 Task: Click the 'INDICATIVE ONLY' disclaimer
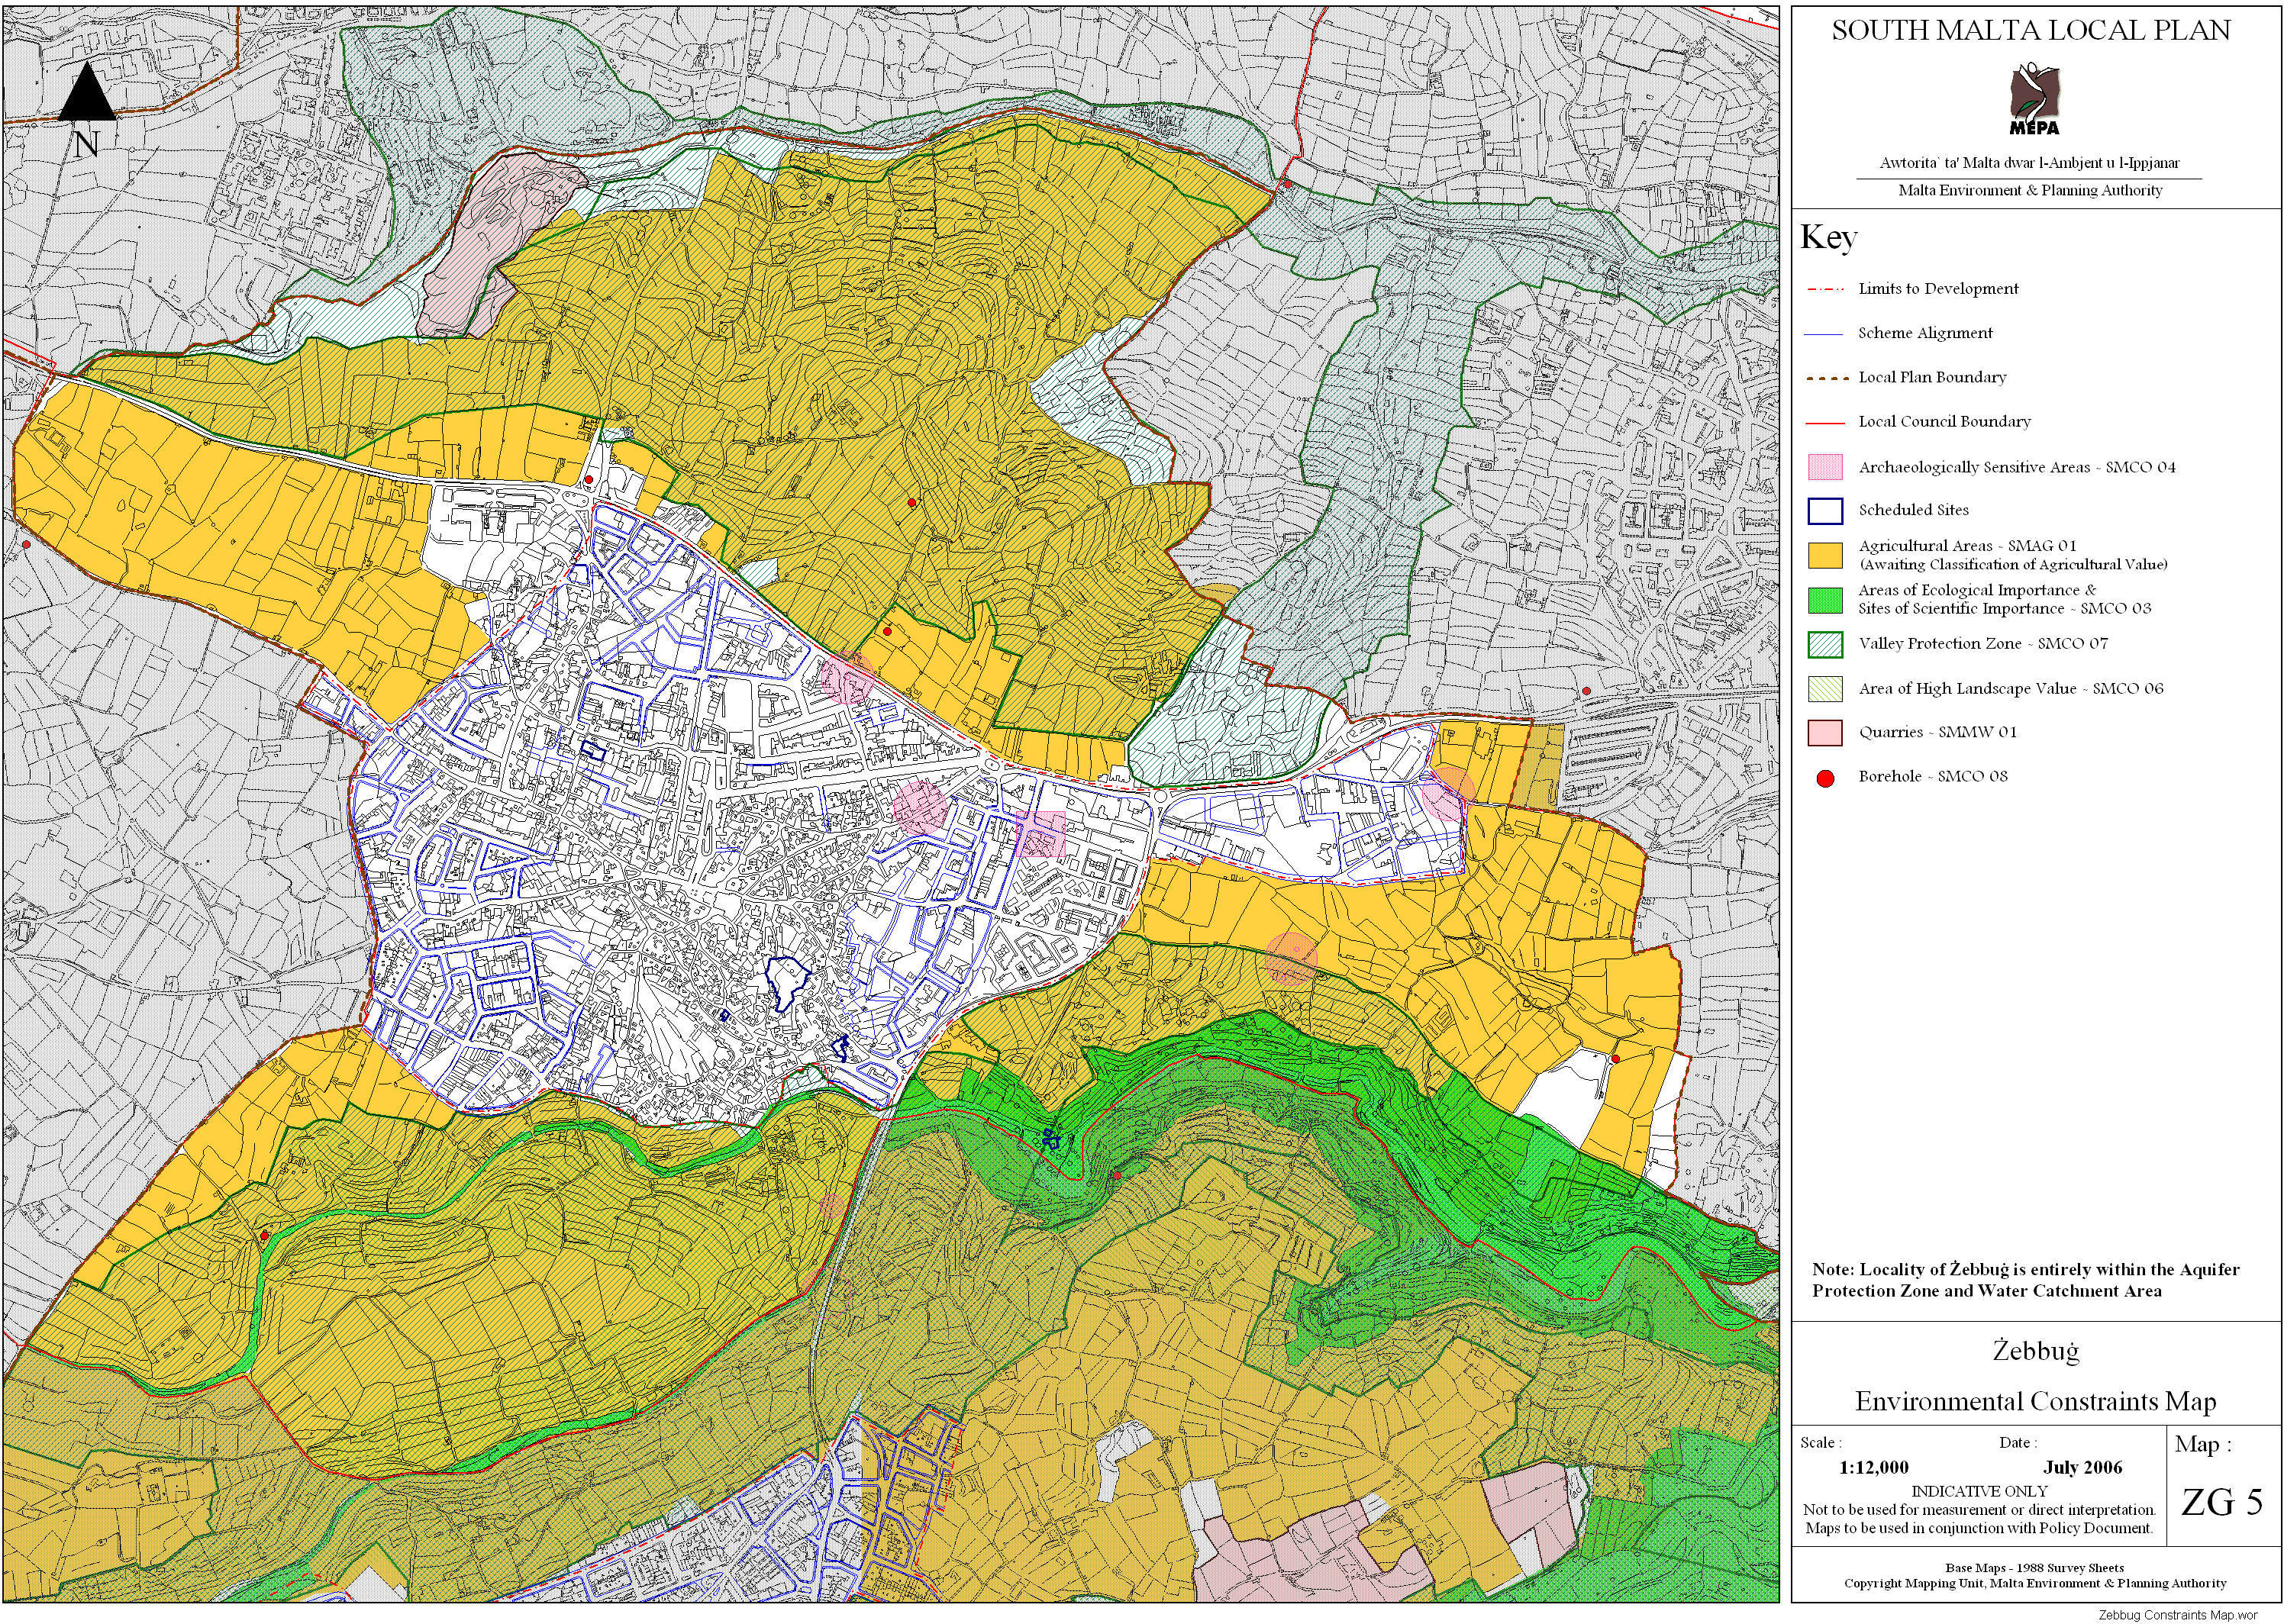click(x=1980, y=1491)
